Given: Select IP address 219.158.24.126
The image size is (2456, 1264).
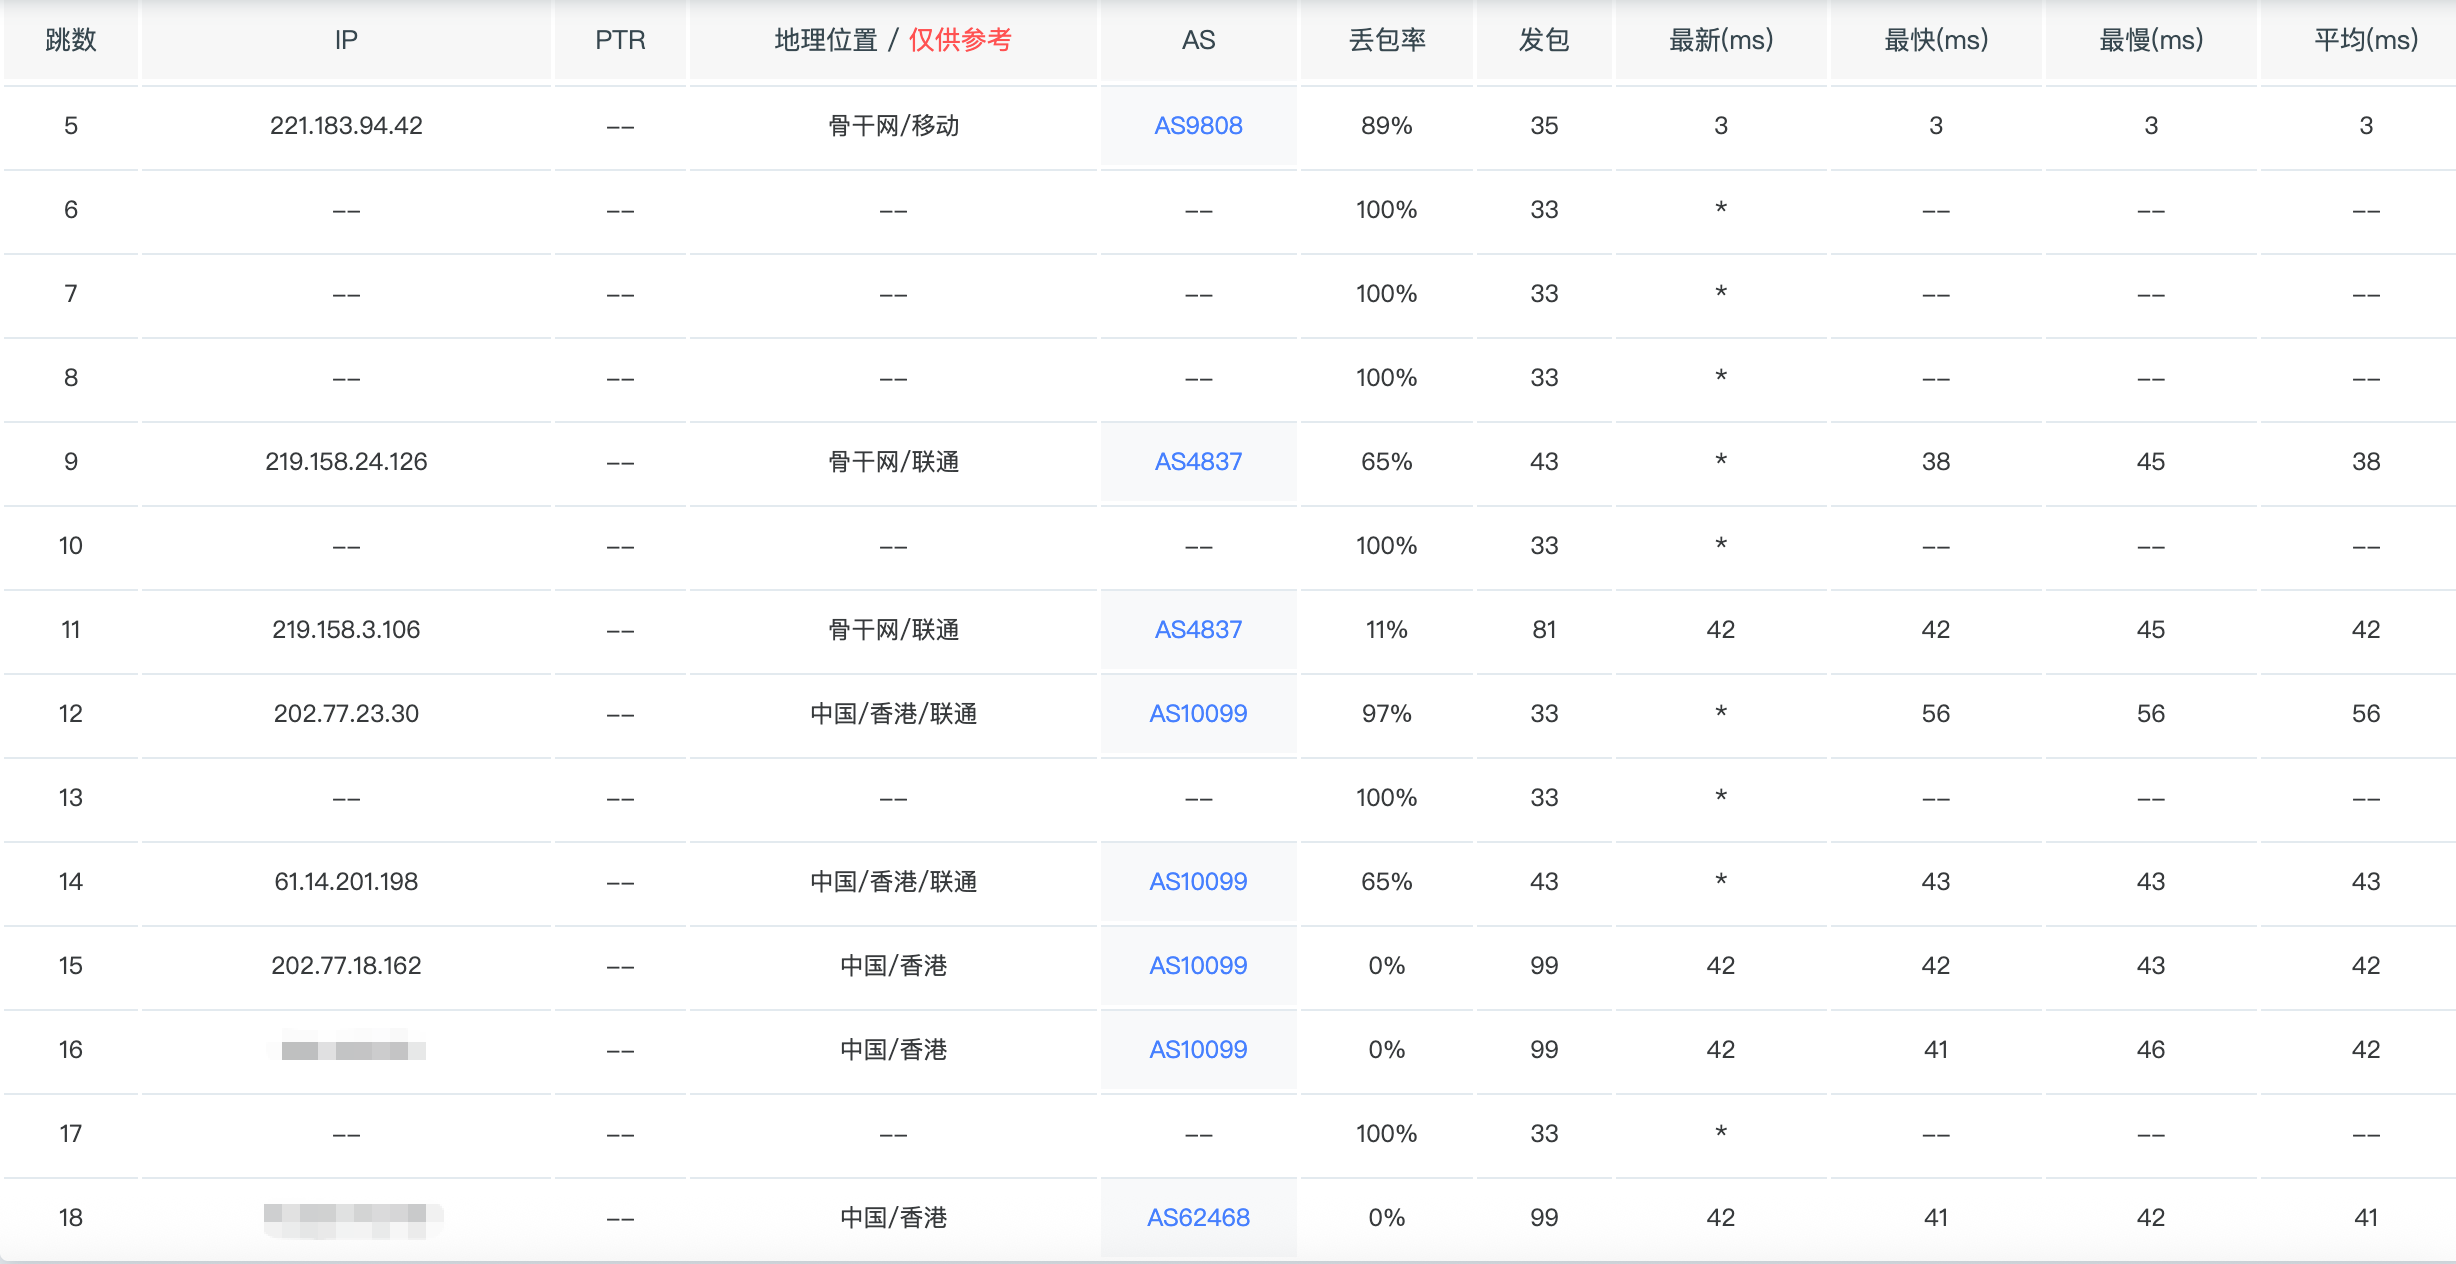Looking at the screenshot, I should coord(346,462).
